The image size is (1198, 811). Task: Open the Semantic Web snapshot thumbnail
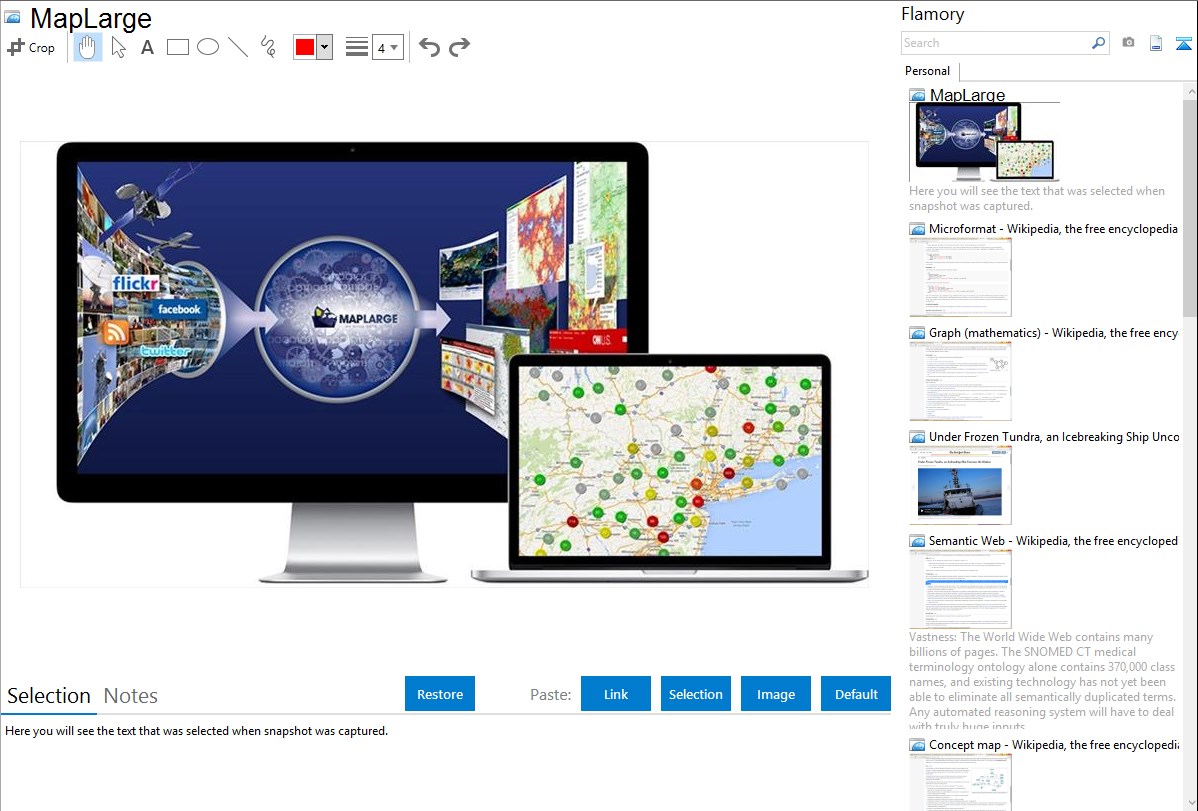tap(960, 589)
